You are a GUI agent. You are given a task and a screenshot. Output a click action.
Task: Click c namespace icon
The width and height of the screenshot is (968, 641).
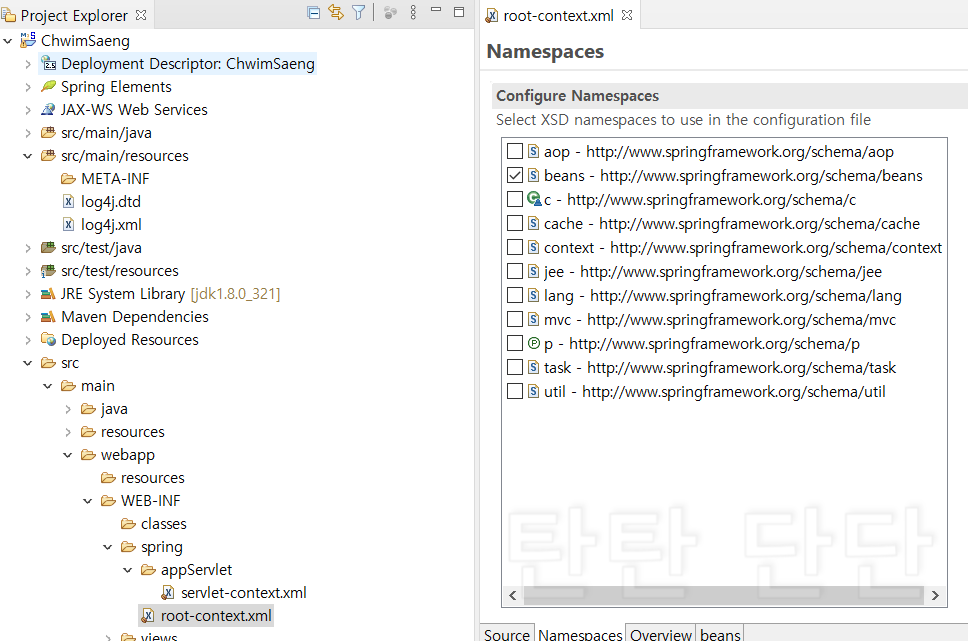[535, 199]
